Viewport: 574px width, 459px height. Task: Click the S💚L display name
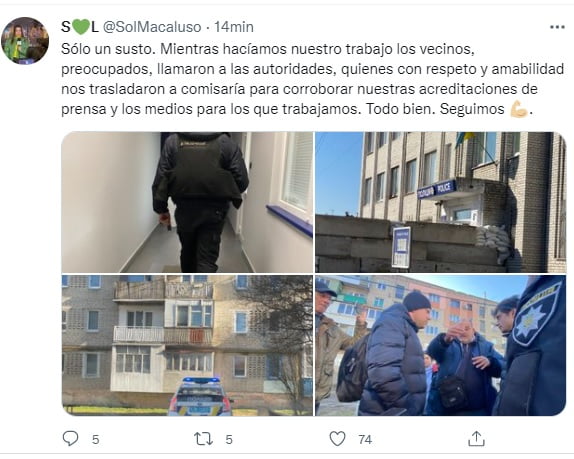coord(80,27)
